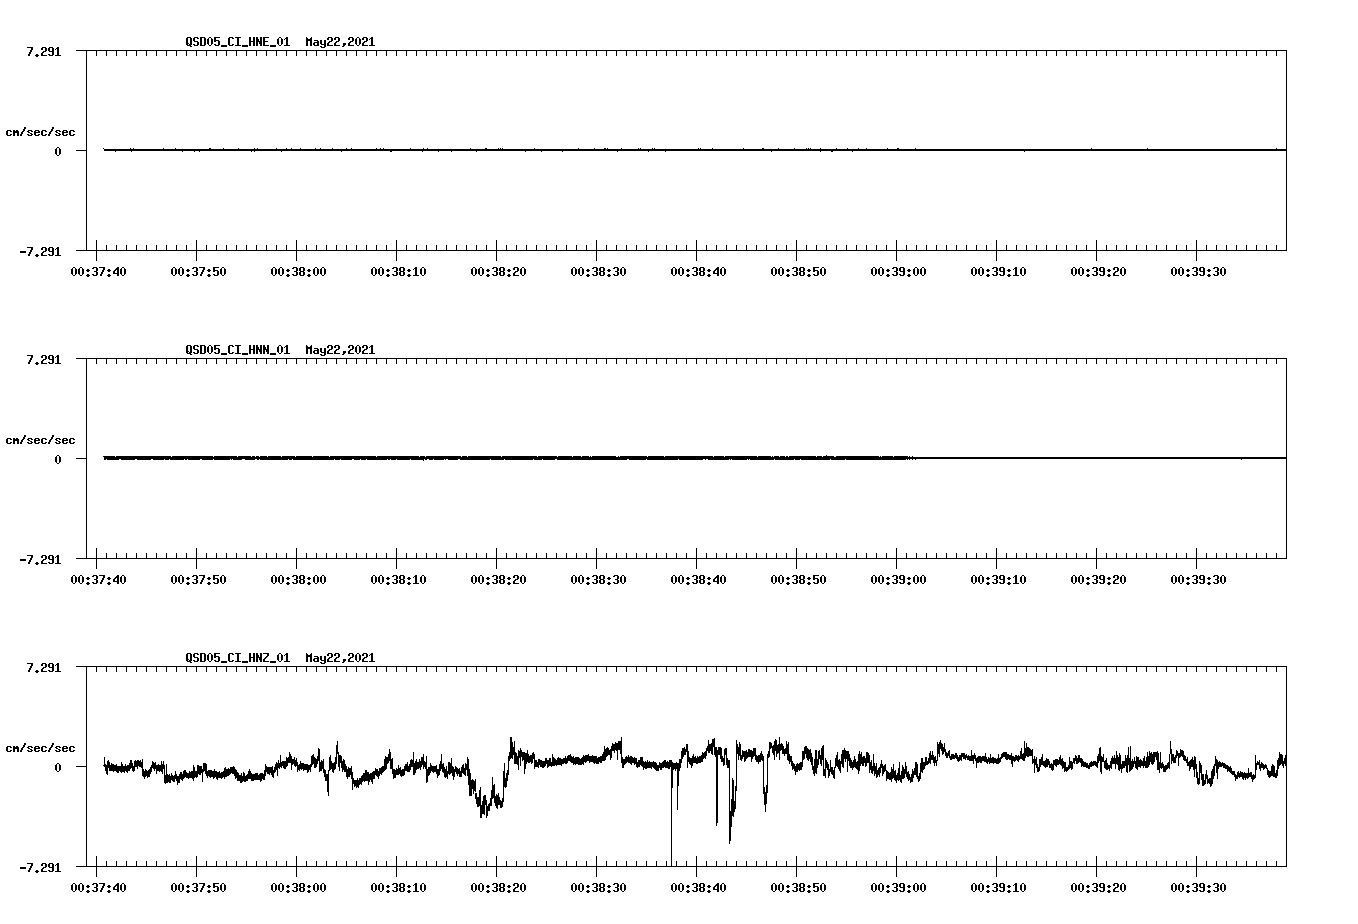Image resolution: width=1358 pixels, height=924 pixels.
Task: Click the cm/sec/sec axis label on HNZ plot
Action: click(x=40, y=745)
